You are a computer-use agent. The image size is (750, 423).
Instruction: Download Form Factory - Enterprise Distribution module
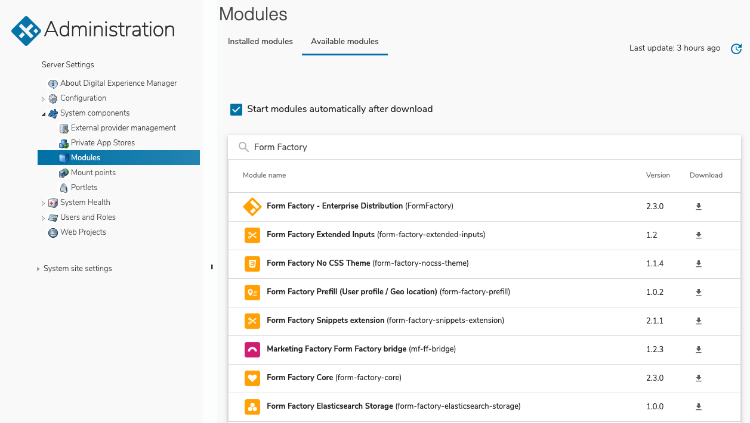click(x=698, y=206)
